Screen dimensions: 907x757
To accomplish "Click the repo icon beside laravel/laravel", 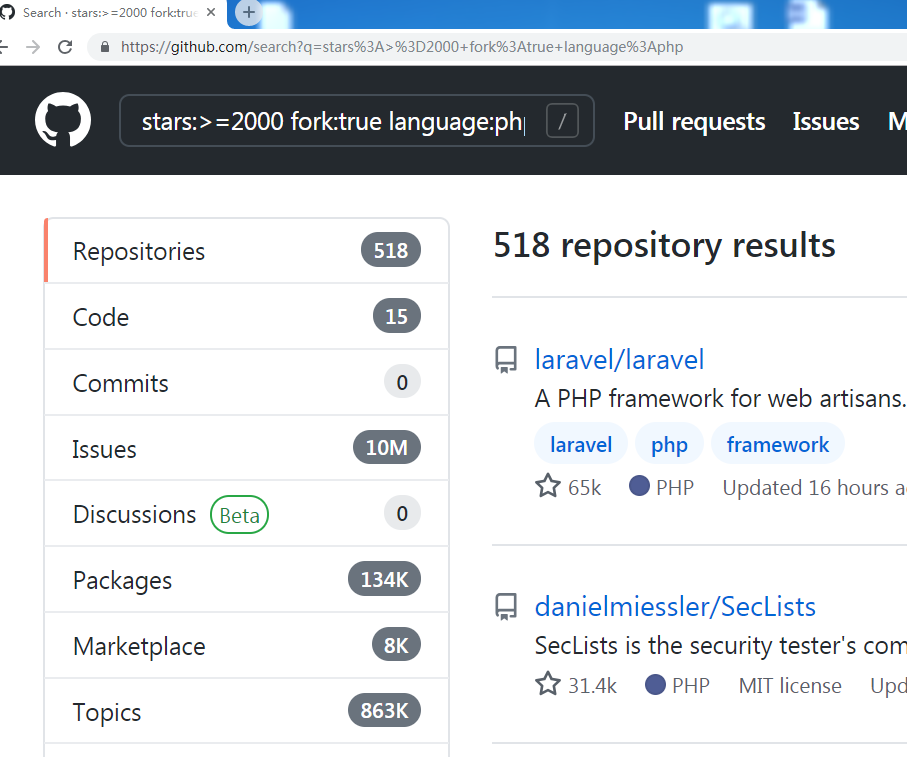I will [506, 360].
